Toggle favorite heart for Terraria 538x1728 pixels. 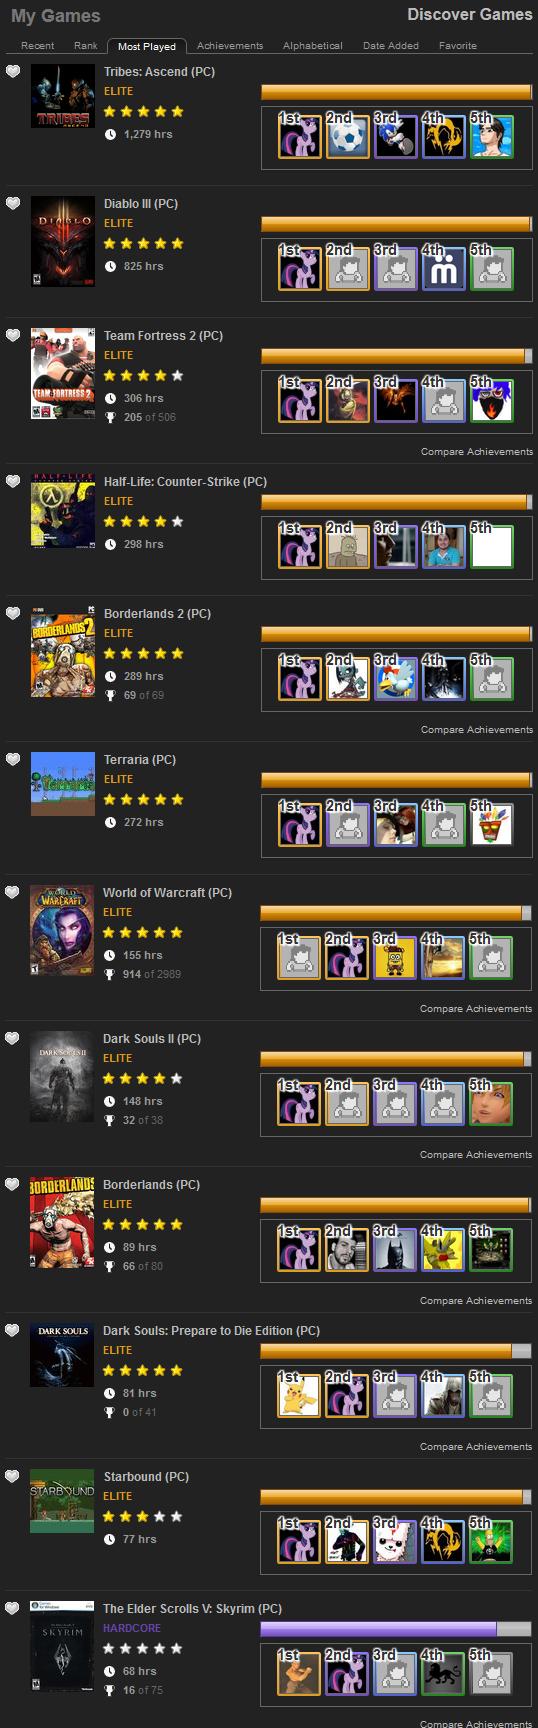pyautogui.click(x=13, y=760)
